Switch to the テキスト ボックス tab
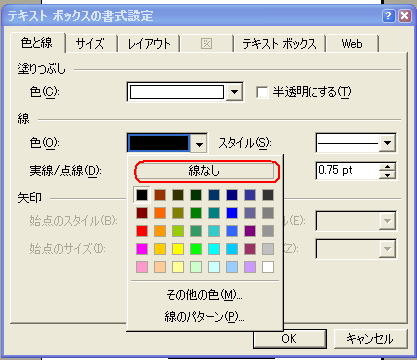 (x=279, y=44)
